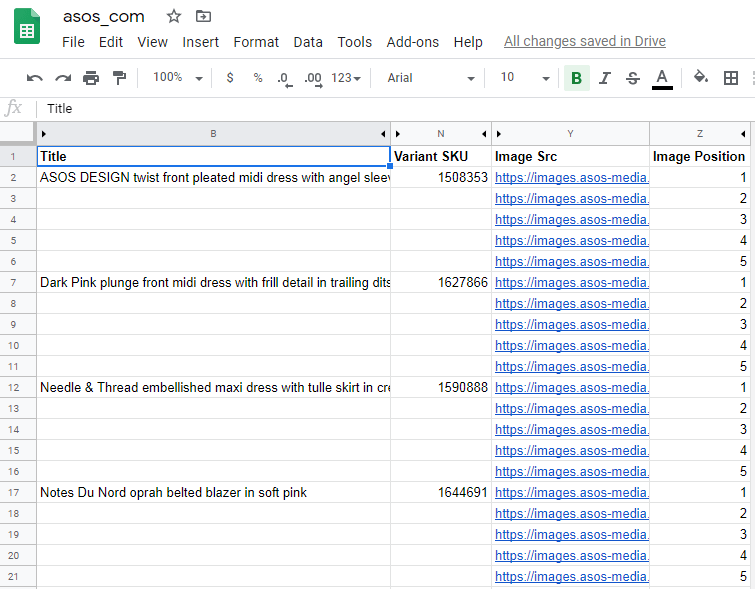The width and height of the screenshot is (755, 589).
Task: Select the Dark Pink plunge front title cell
Action: pos(213,283)
